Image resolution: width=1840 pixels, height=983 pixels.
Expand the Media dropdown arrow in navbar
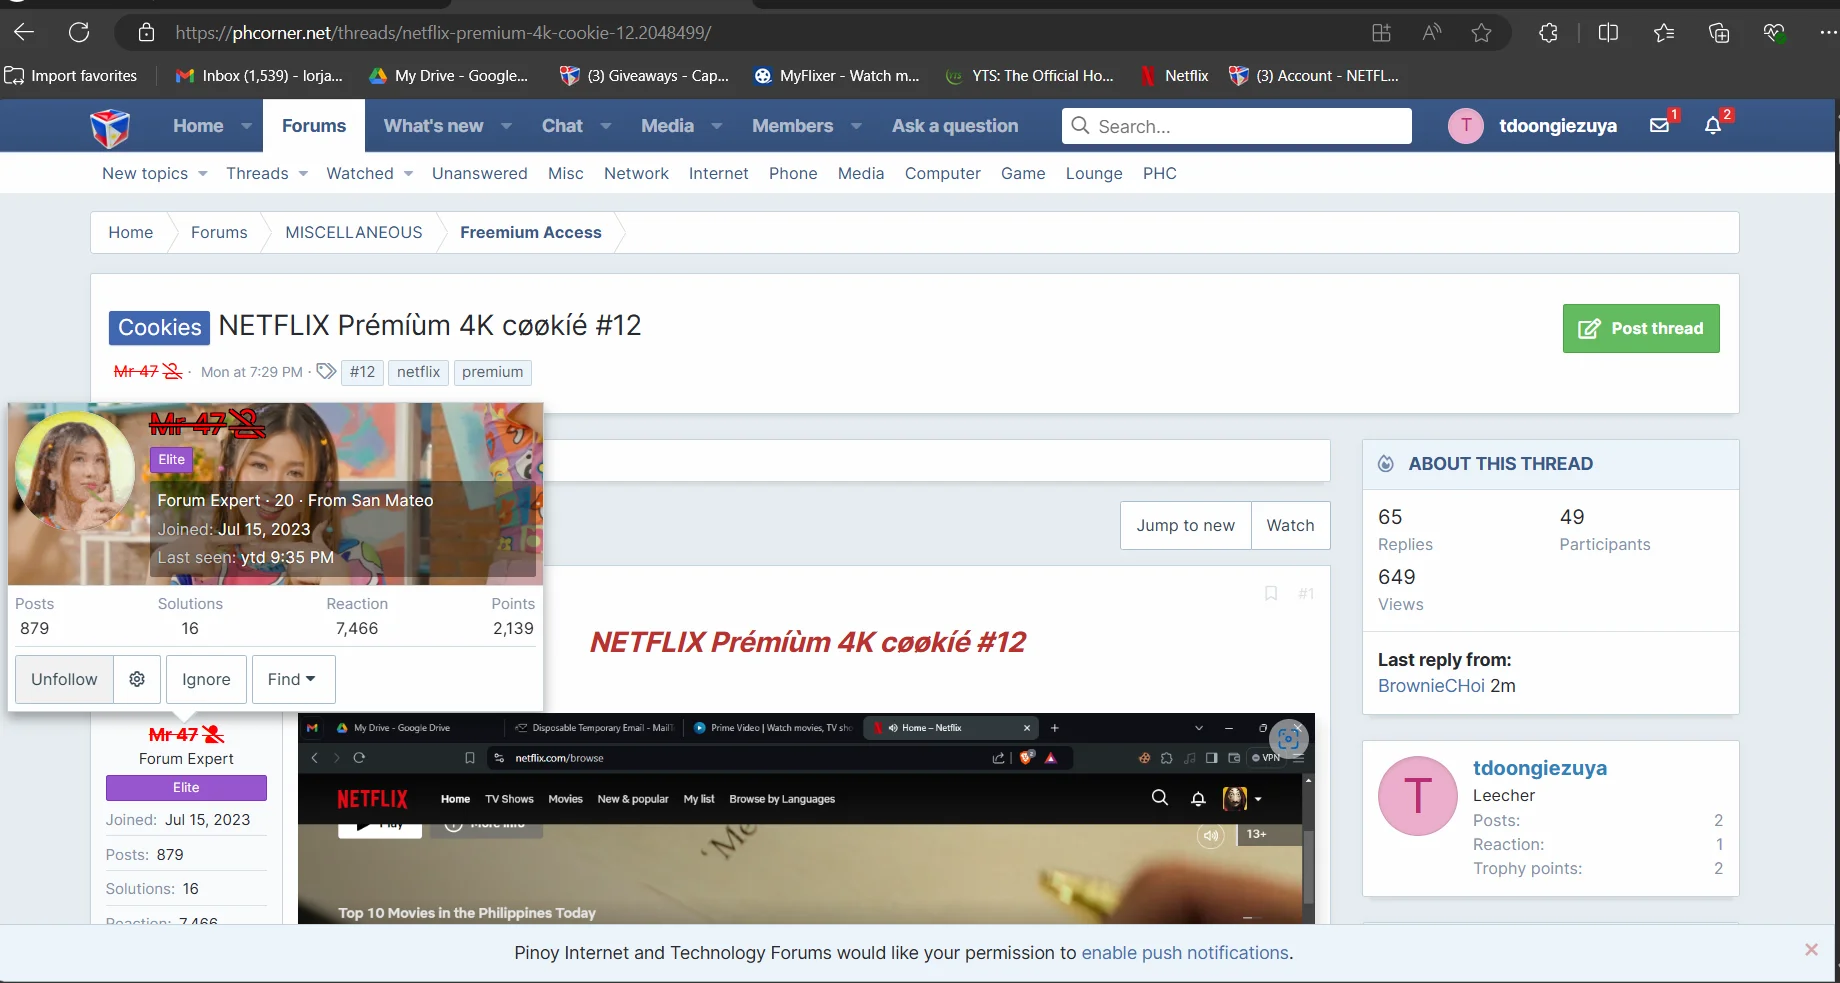(716, 126)
